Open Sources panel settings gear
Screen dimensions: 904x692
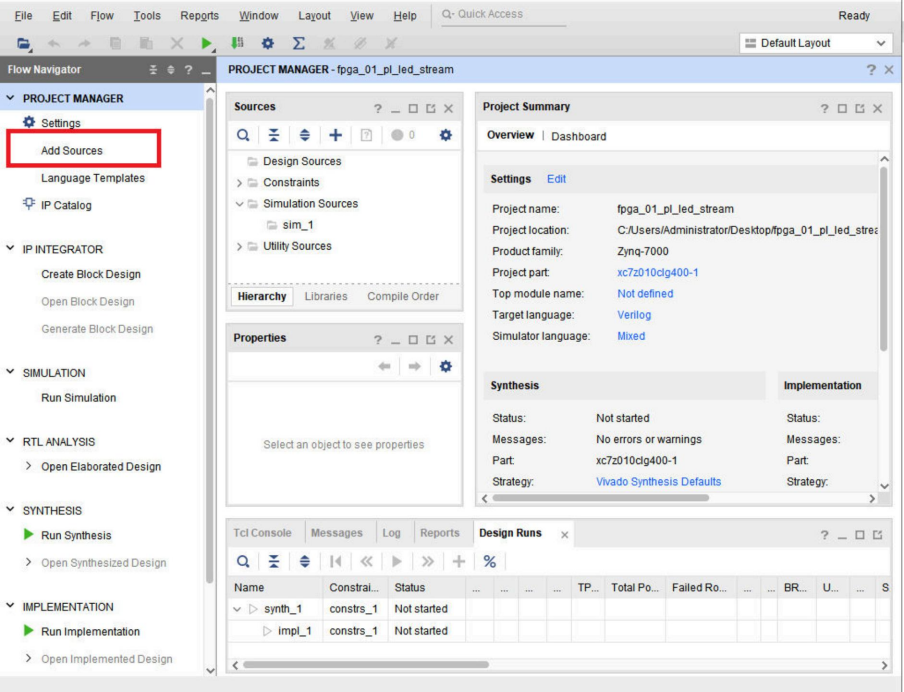click(446, 134)
